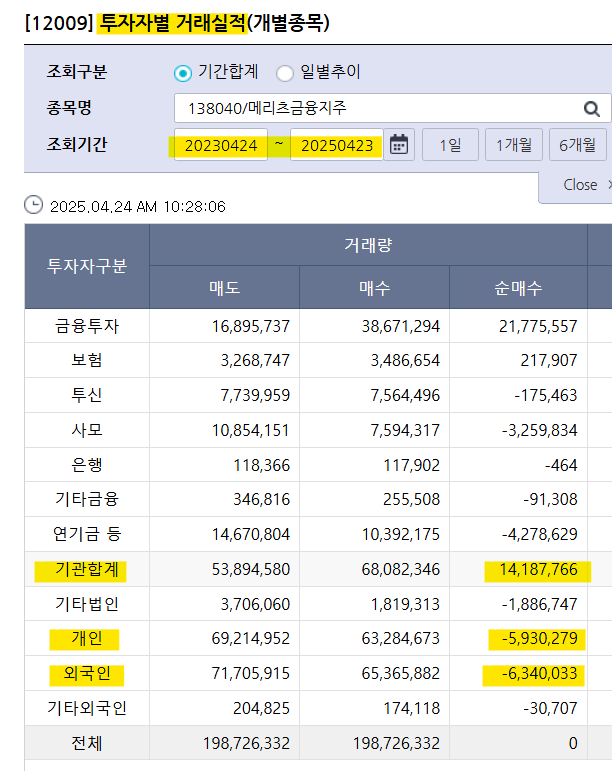Screen dimensions: 612x771
Task: Select the 연기금 등 row label
Action: 87,534
